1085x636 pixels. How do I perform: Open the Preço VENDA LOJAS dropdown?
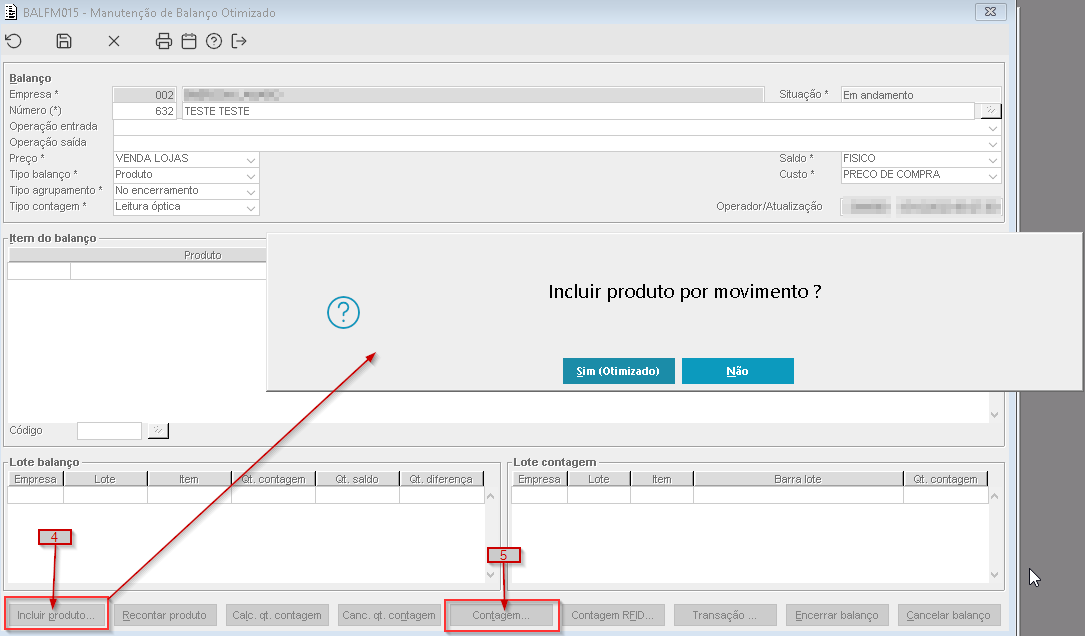click(250, 160)
